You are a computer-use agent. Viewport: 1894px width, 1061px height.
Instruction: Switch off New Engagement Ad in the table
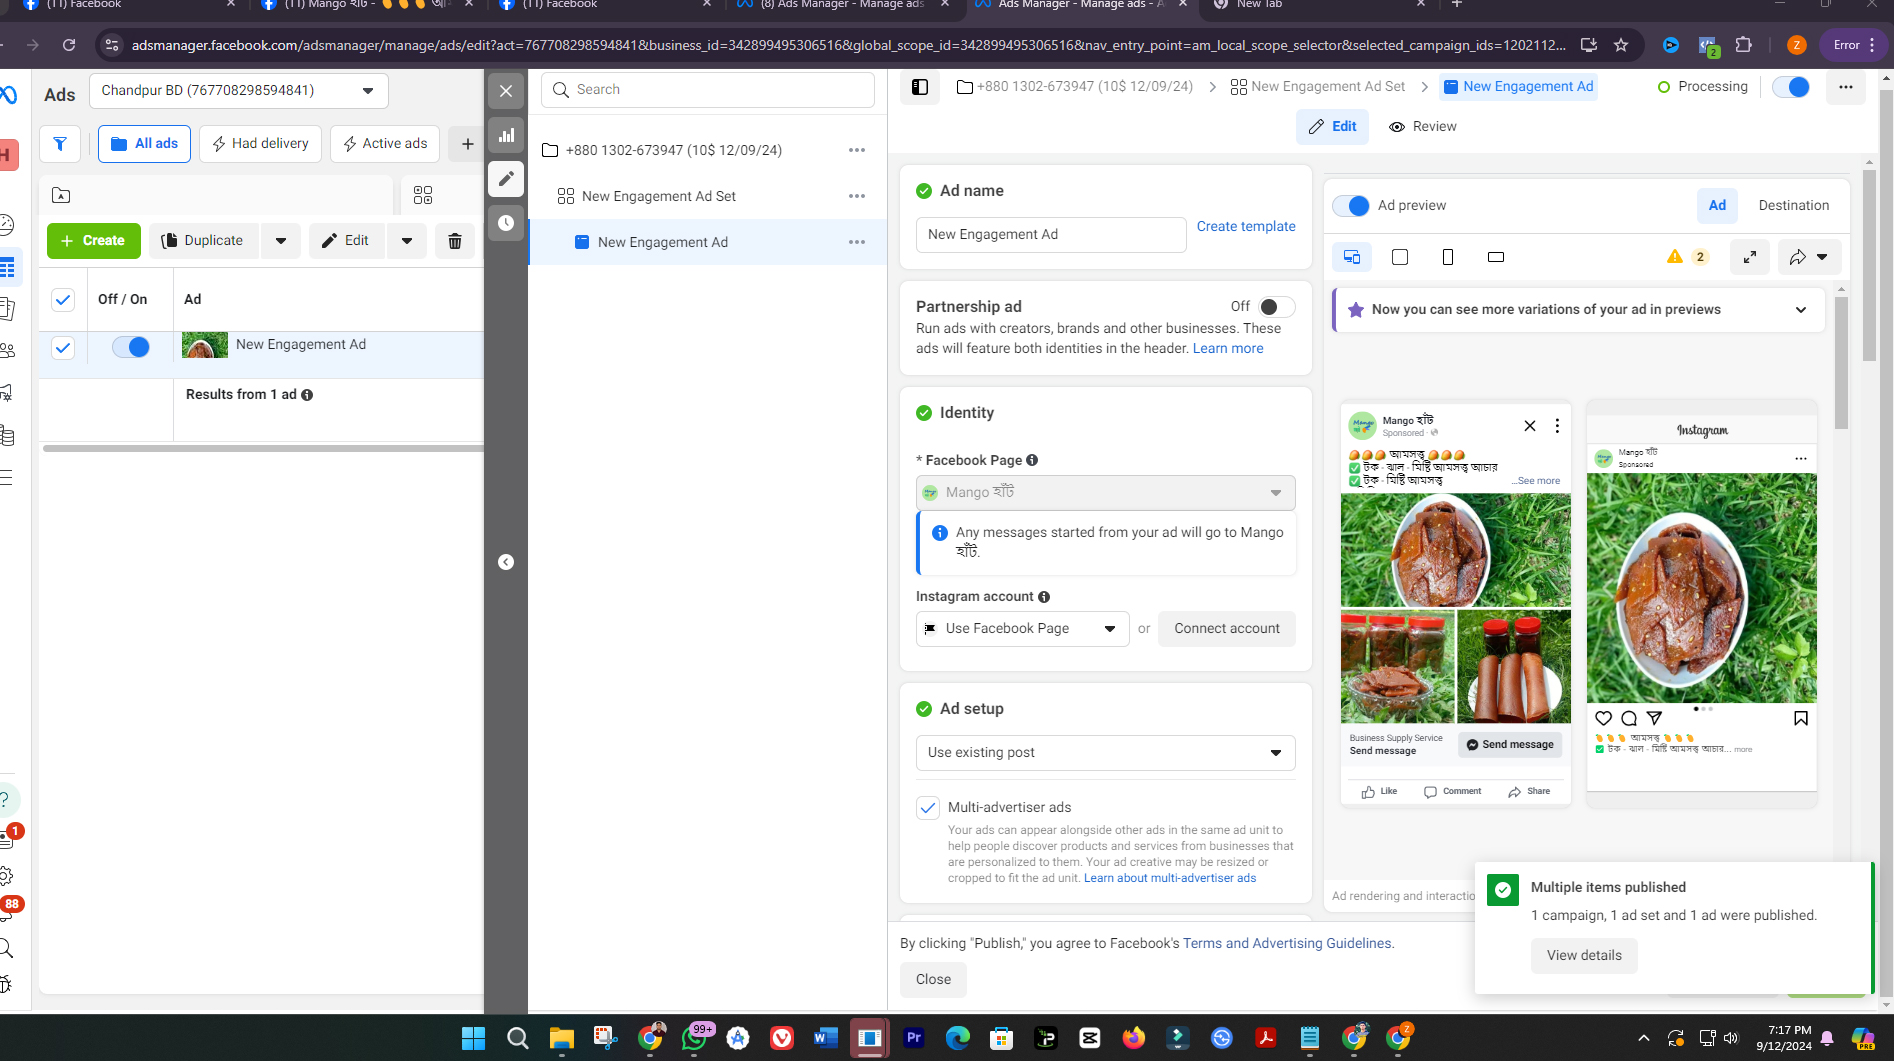coord(131,347)
